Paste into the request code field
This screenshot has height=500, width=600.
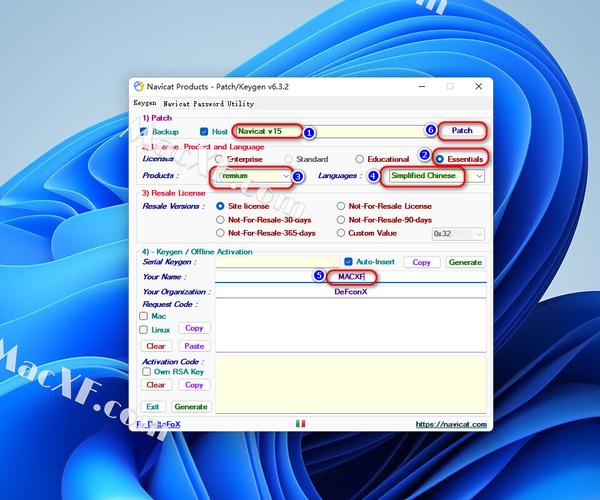(x=194, y=346)
